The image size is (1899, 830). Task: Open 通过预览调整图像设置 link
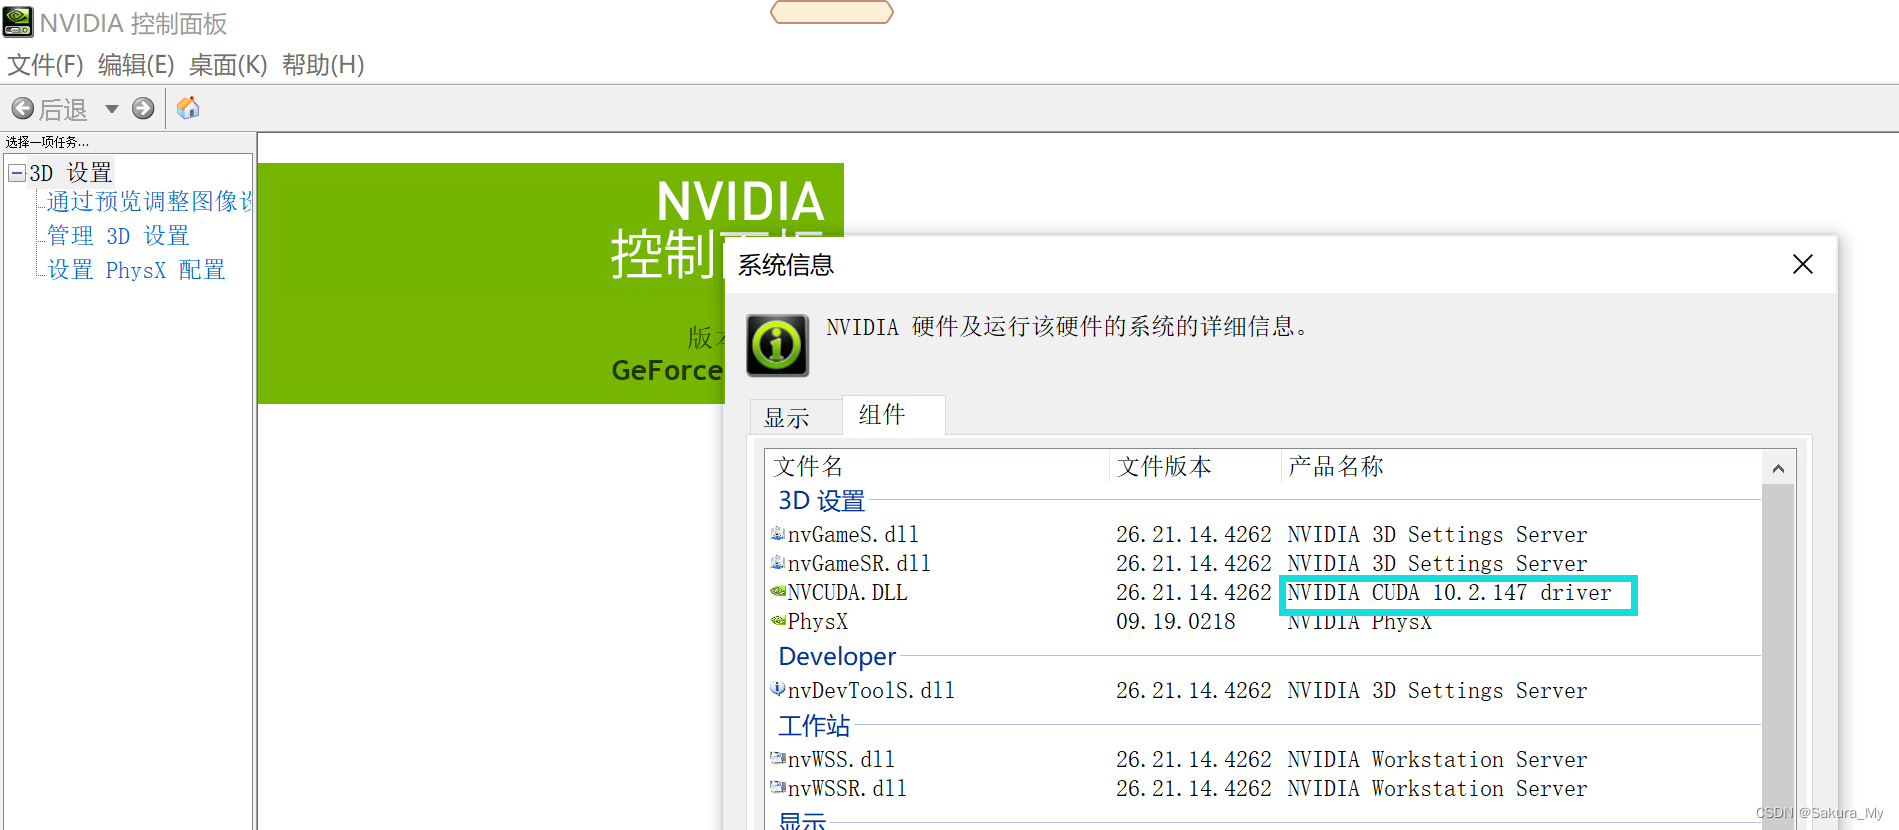click(x=149, y=201)
